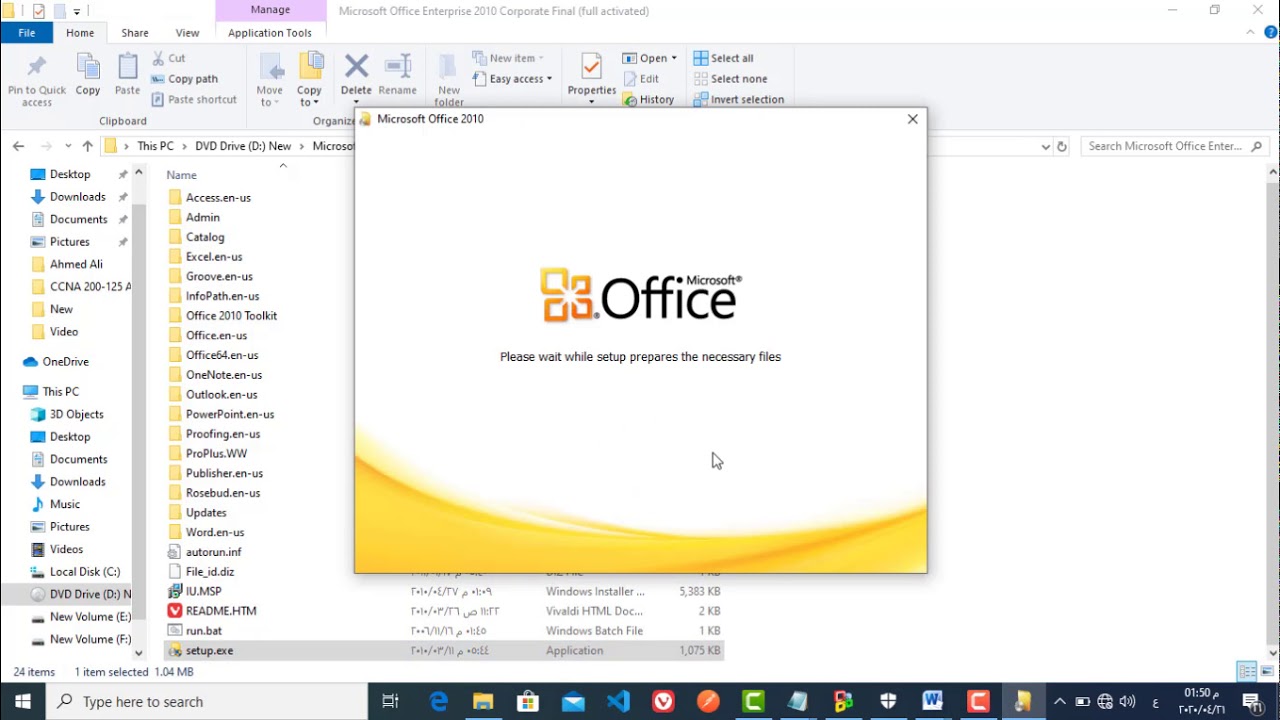Click the refresh button by address bar
The width and height of the screenshot is (1280, 720).
coord(1062,146)
